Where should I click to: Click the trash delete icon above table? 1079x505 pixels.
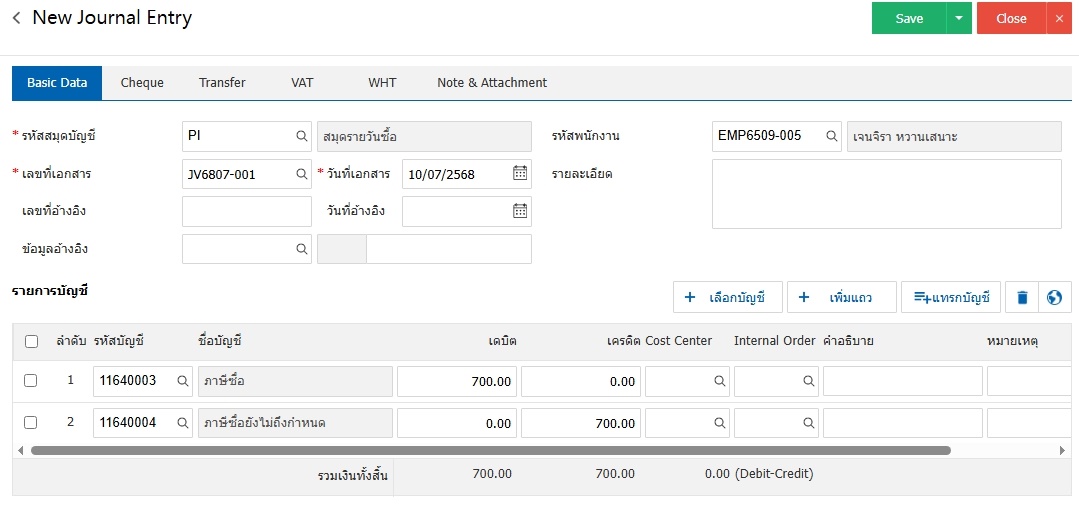(x=1021, y=297)
